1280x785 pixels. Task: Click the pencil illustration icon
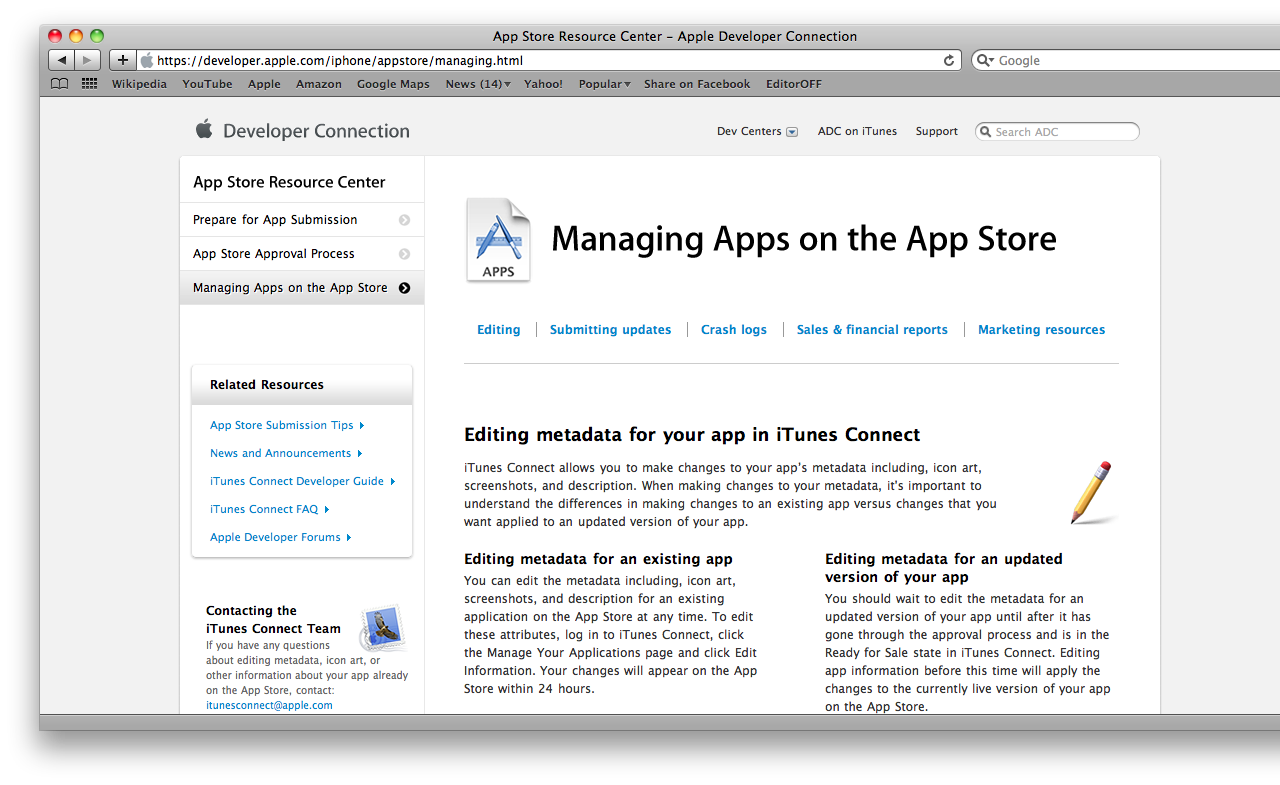coord(1091,492)
